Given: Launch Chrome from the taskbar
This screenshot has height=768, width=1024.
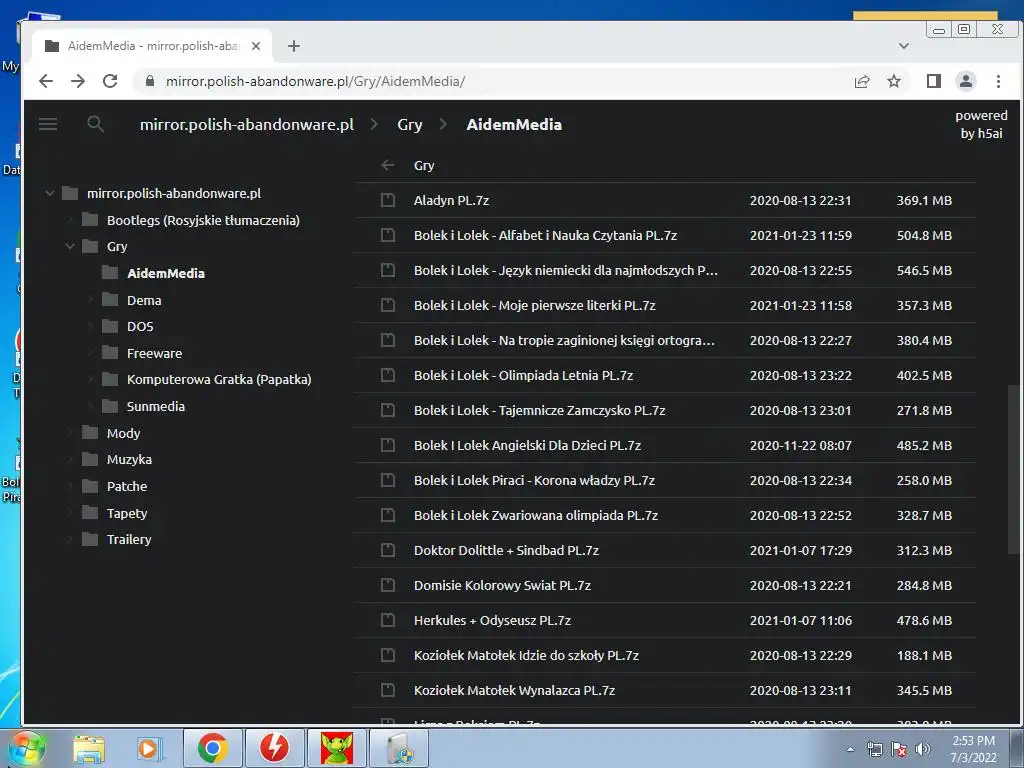Looking at the screenshot, I should click(x=212, y=748).
